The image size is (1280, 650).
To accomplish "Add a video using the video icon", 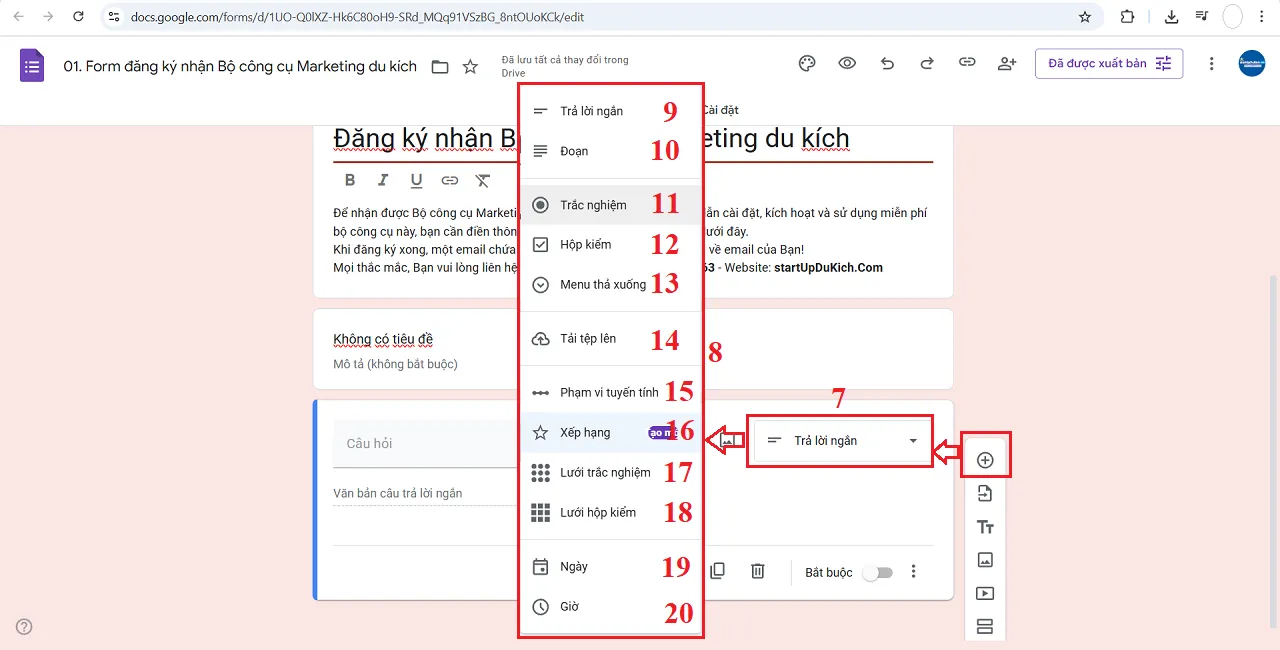I will [x=985, y=593].
